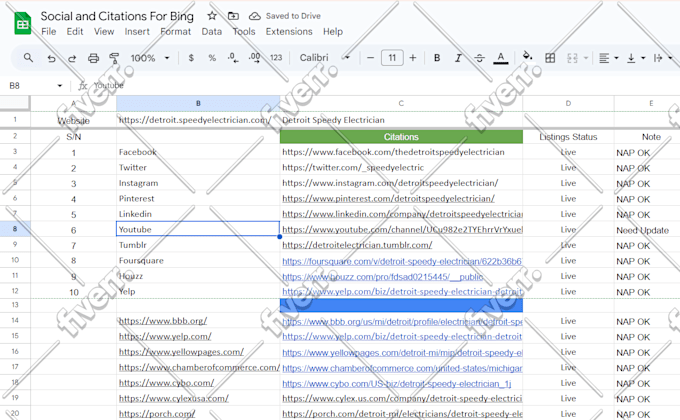Expand the merge cells dropdown arrow
Viewport: 680px width, 420px height.
pos(586,58)
